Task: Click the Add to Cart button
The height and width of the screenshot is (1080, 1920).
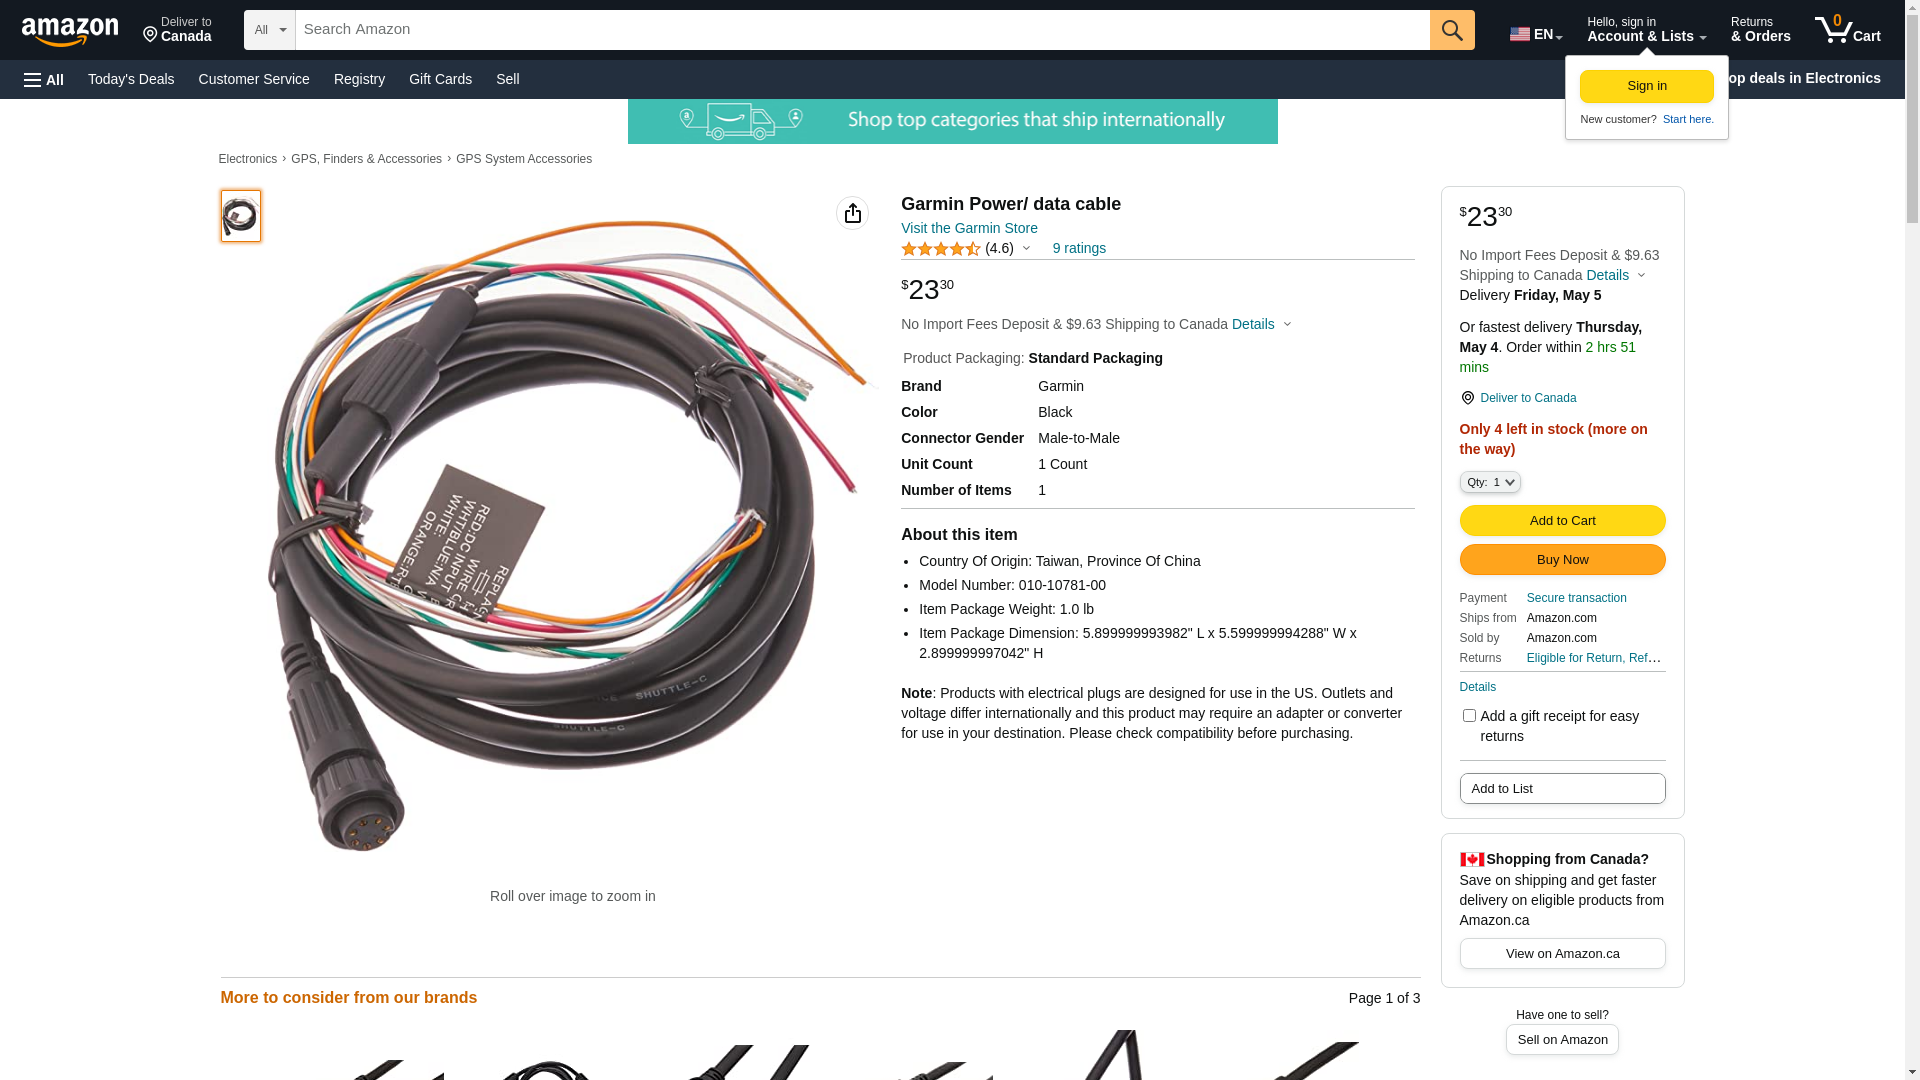Action: pyautogui.click(x=1562, y=520)
